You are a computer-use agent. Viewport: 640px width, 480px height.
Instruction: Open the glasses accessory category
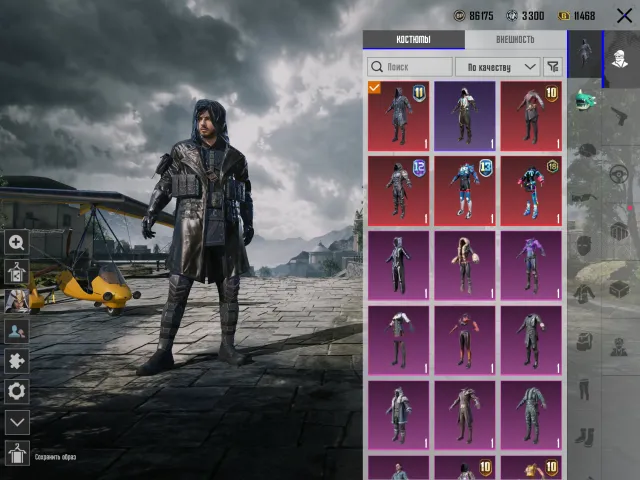pos(584,199)
